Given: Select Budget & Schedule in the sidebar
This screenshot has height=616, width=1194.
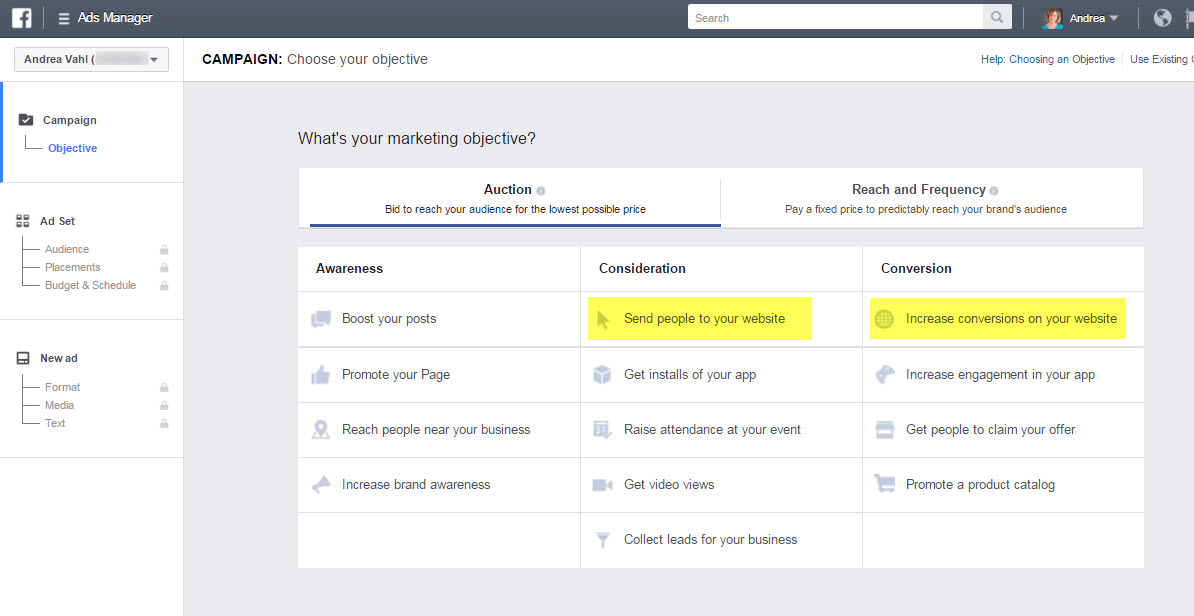Looking at the screenshot, I should click(x=89, y=284).
